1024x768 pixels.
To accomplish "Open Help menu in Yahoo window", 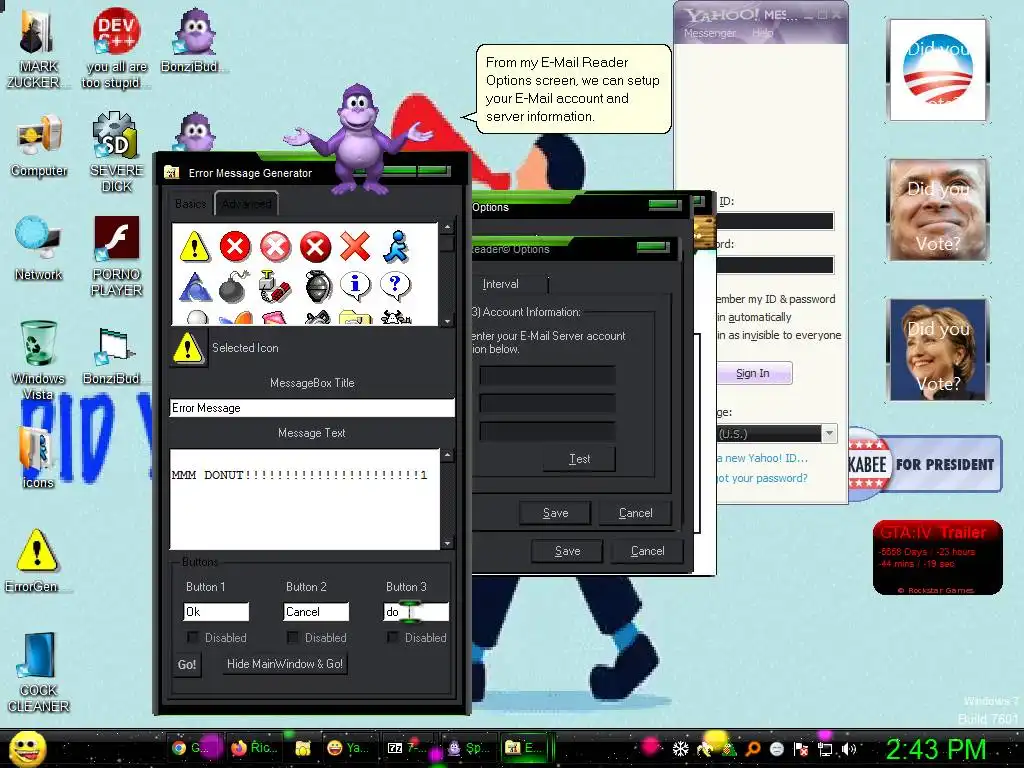I will pyautogui.click(x=762, y=33).
